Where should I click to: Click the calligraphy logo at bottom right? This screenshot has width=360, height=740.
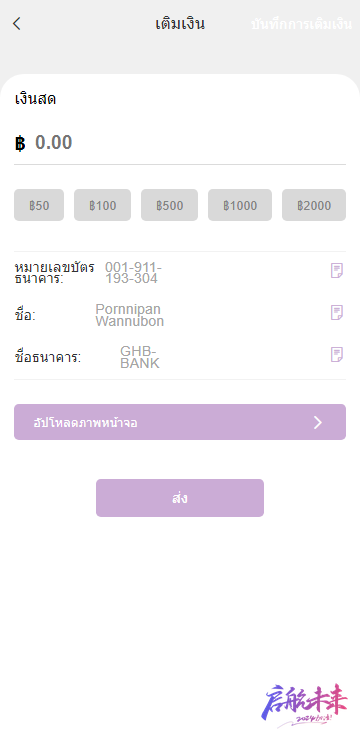point(304,705)
